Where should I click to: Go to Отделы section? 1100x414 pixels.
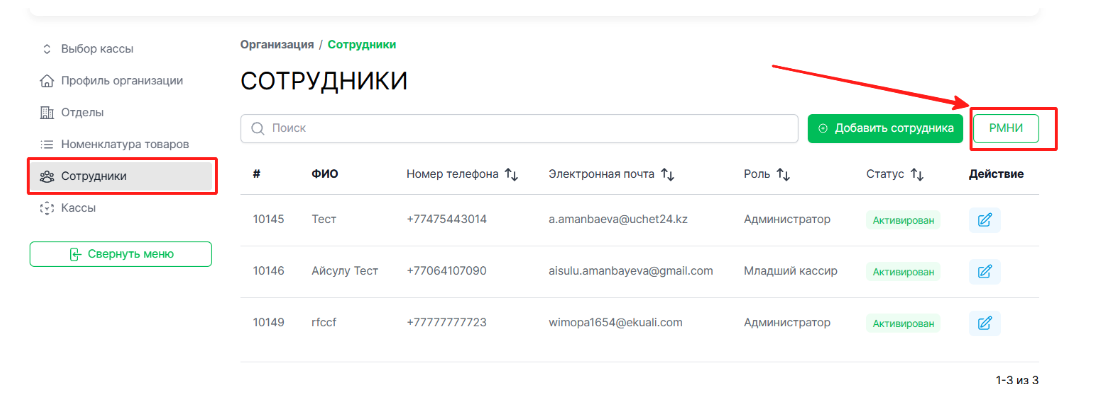click(82, 112)
